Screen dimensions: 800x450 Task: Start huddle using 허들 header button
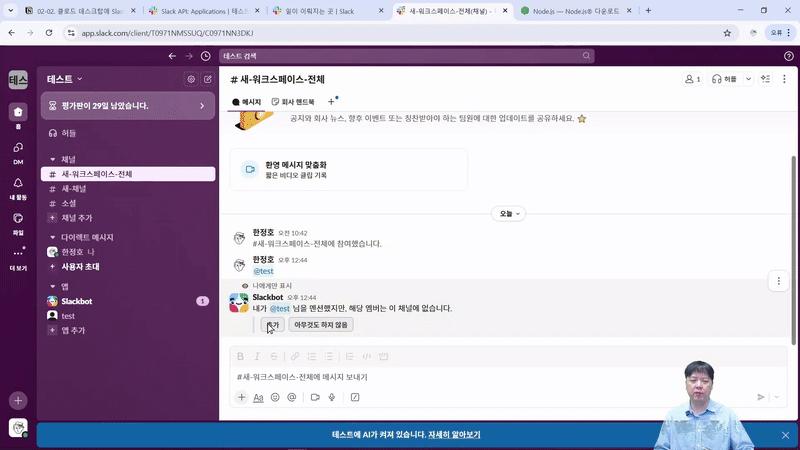point(727,79)
